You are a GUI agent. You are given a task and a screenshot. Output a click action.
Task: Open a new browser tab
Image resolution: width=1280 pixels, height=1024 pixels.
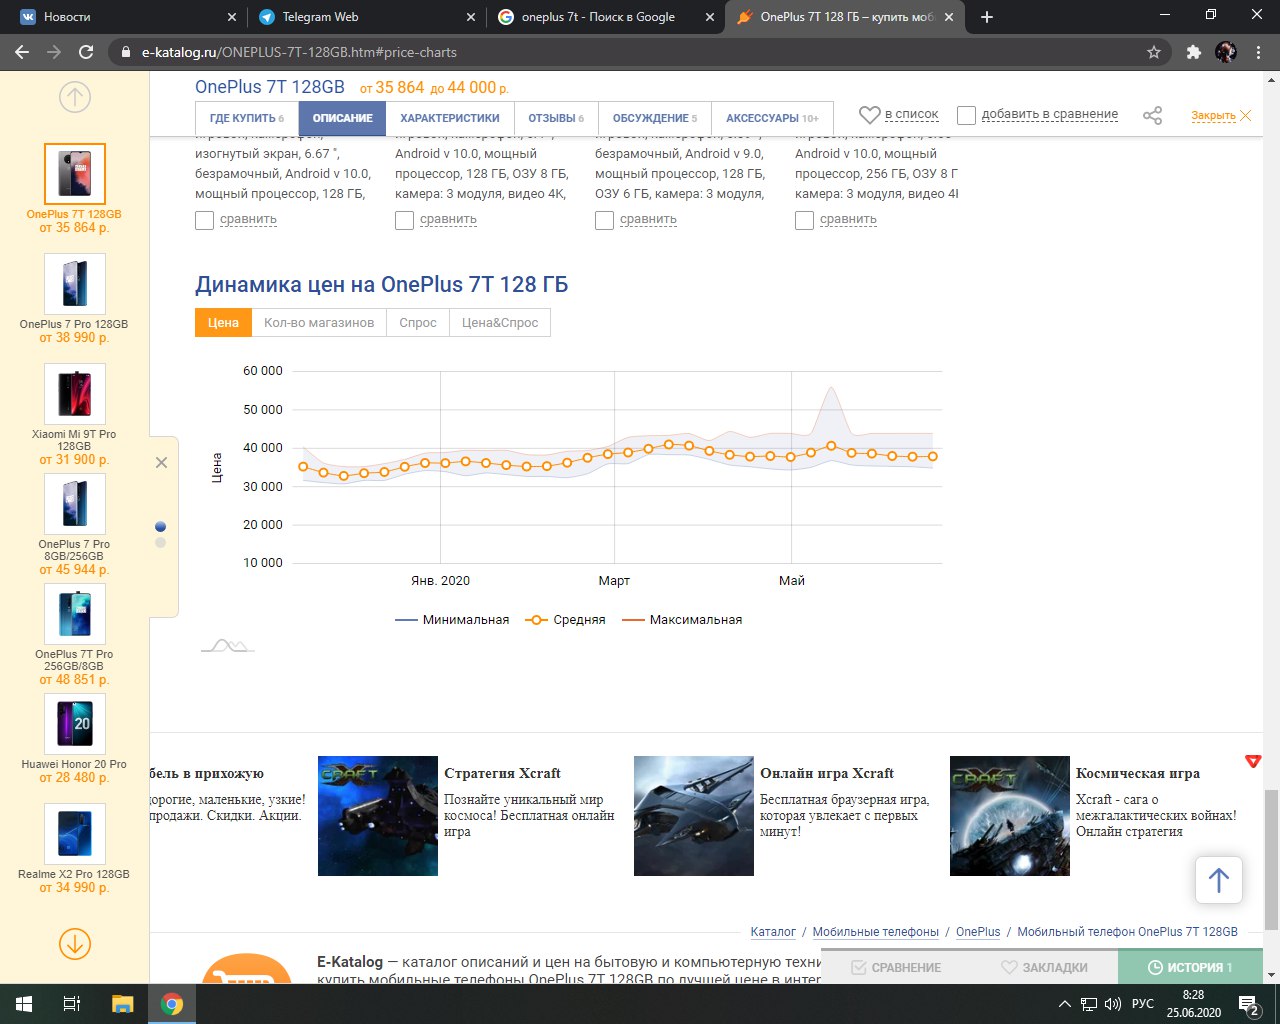tap(987, 17)
